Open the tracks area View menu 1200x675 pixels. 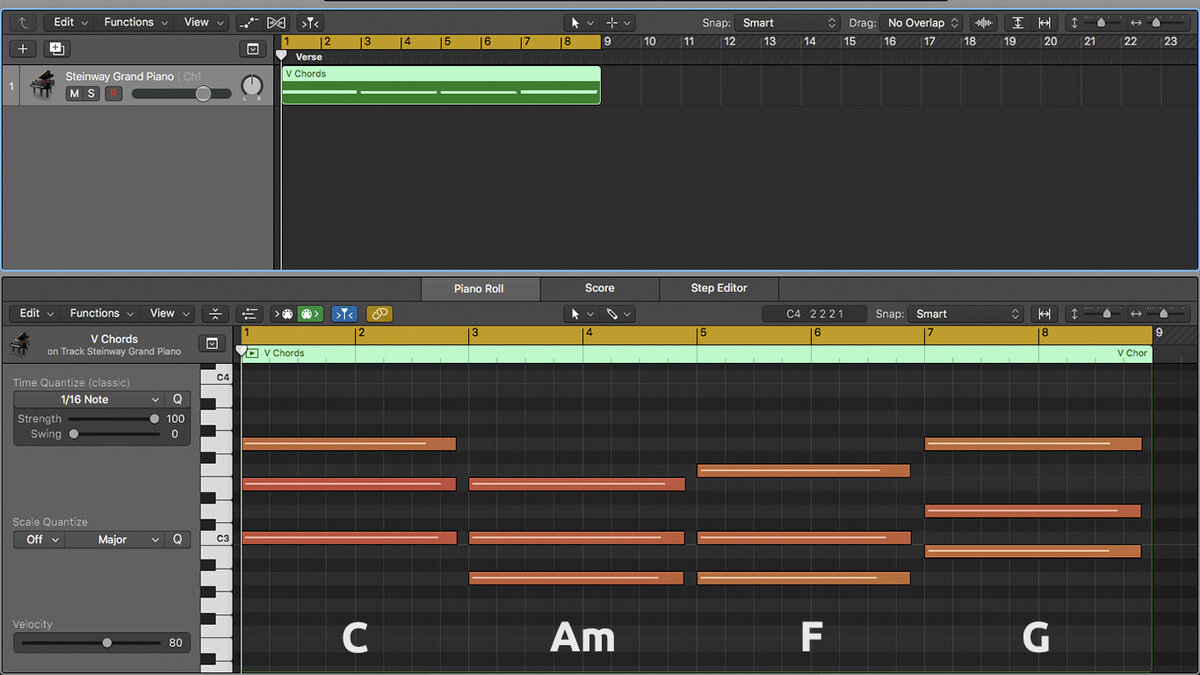pos(203,22)
